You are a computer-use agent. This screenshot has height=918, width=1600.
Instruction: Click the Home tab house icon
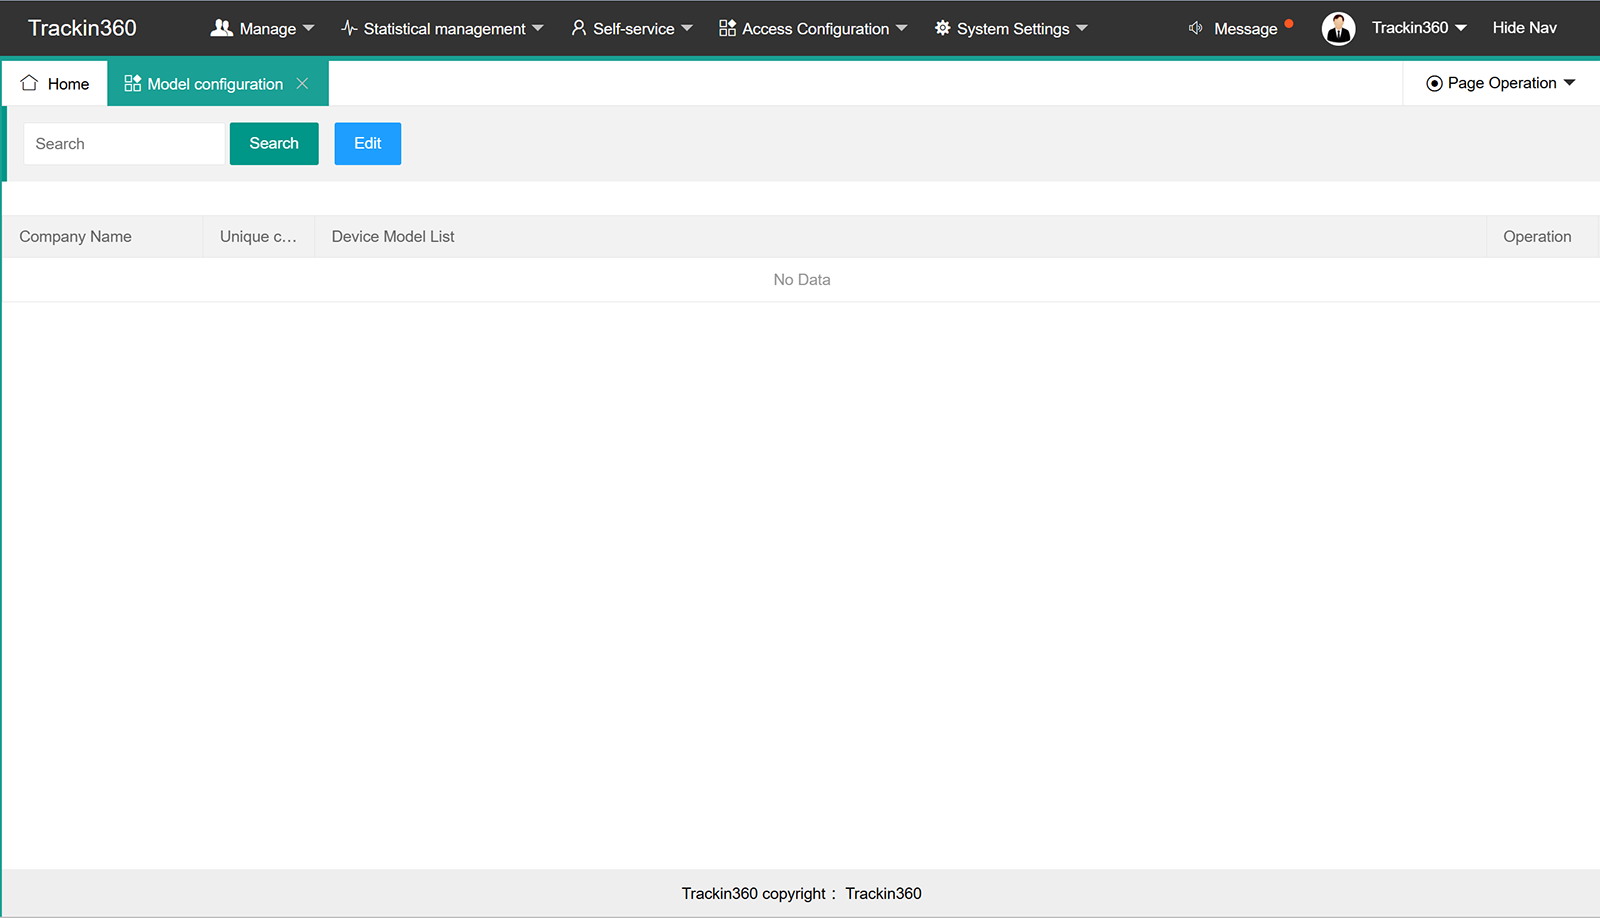tap(29, 83)
